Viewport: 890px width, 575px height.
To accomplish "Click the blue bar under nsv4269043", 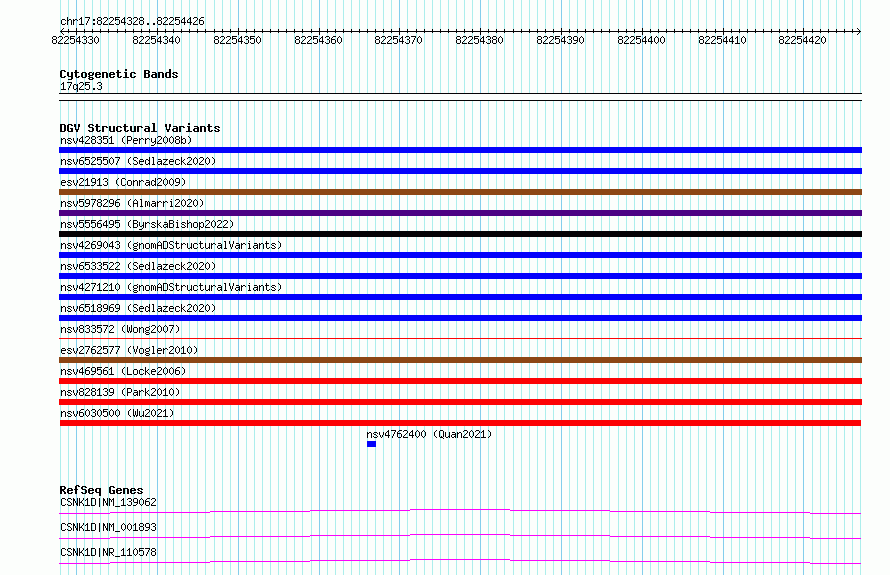I will (460, 255).
